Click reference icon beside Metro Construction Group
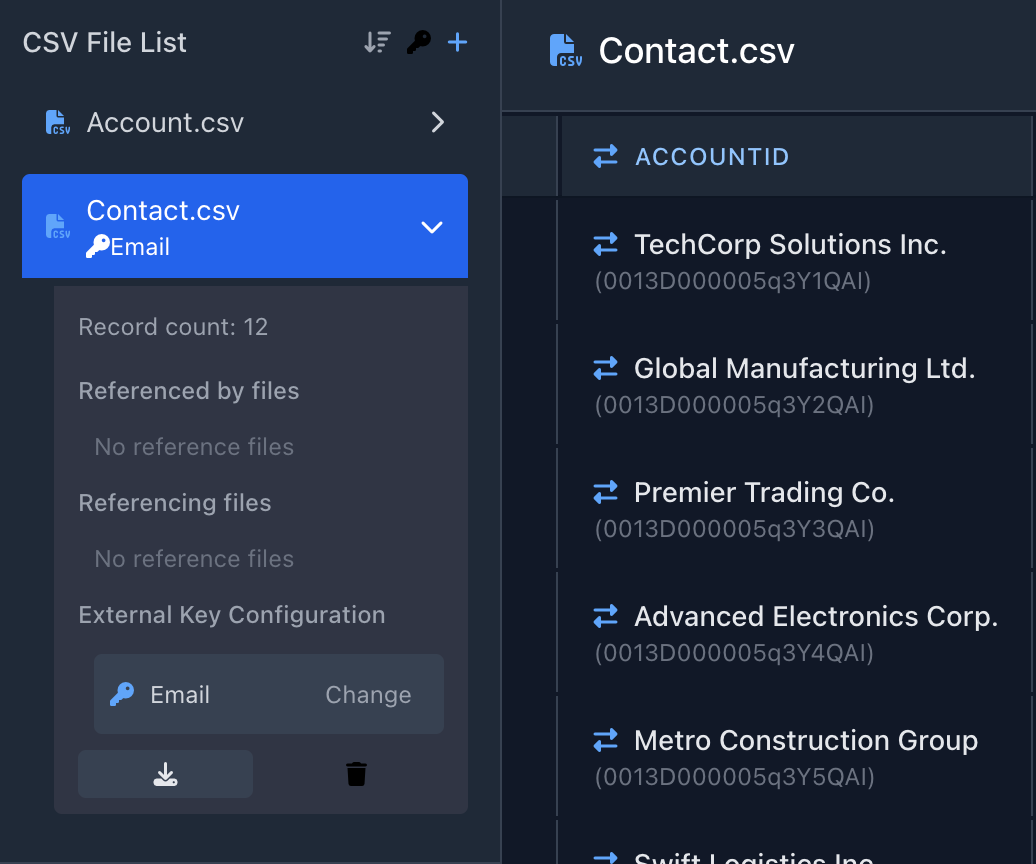The height and width of the screenshot is (864, 1036). (x=605, y=741)
